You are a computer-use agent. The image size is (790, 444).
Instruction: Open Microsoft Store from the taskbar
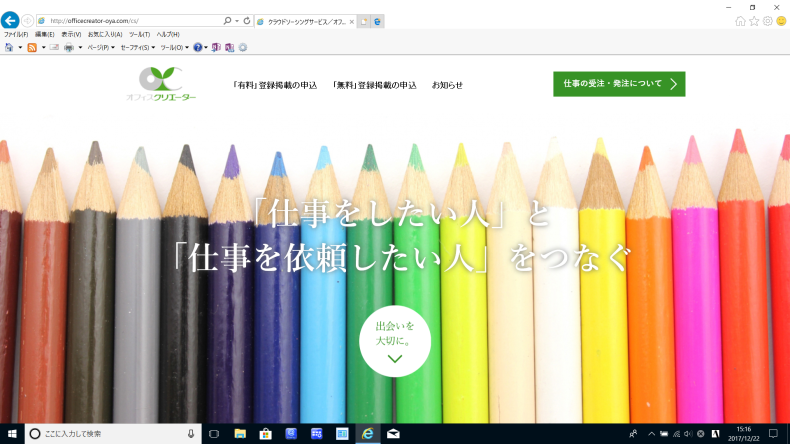pos(266,433)
